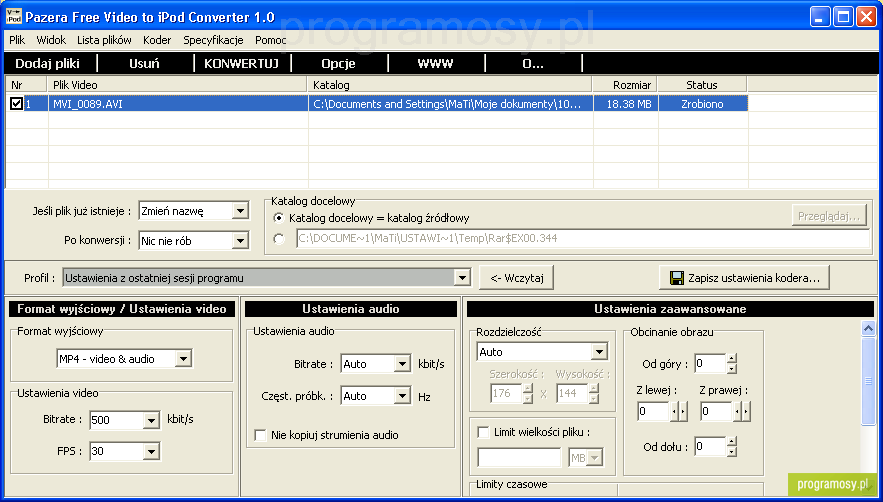Open Opcje from the toolbar
The image size is (883, 502).
tap(338, 63)
